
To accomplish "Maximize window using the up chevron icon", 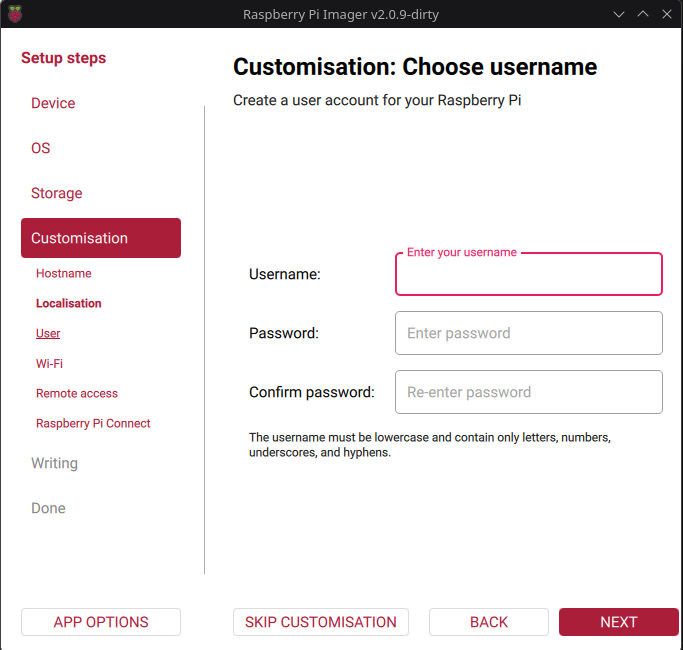I will [643, 14].
